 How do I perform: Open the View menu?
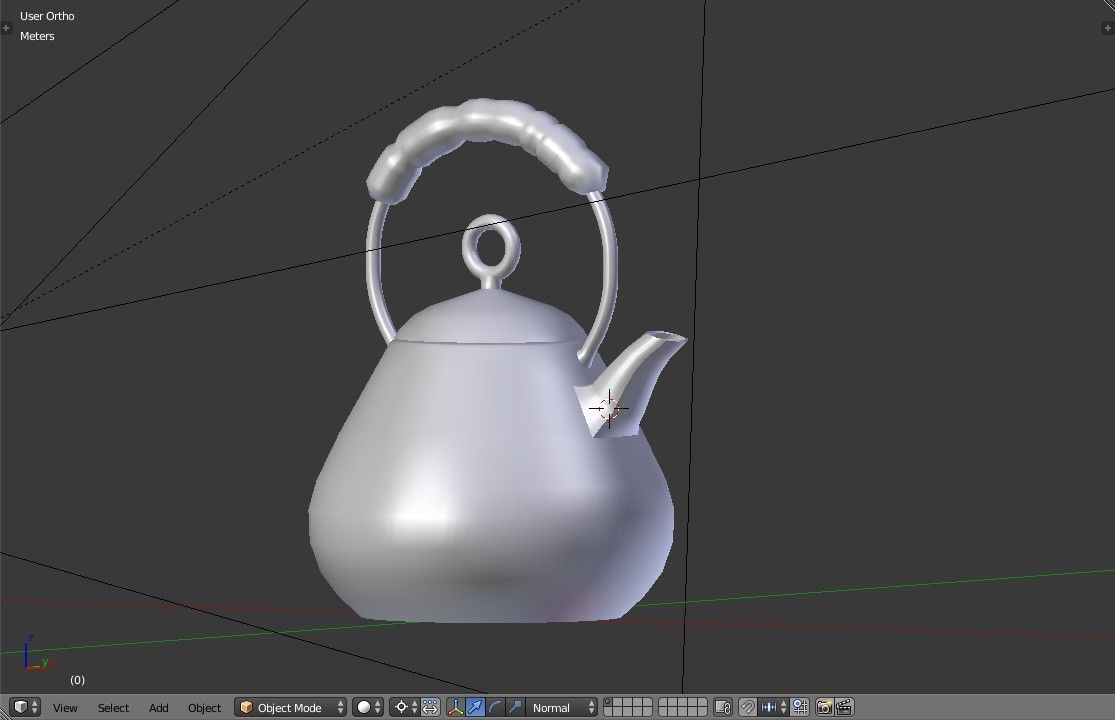(65, 708)
